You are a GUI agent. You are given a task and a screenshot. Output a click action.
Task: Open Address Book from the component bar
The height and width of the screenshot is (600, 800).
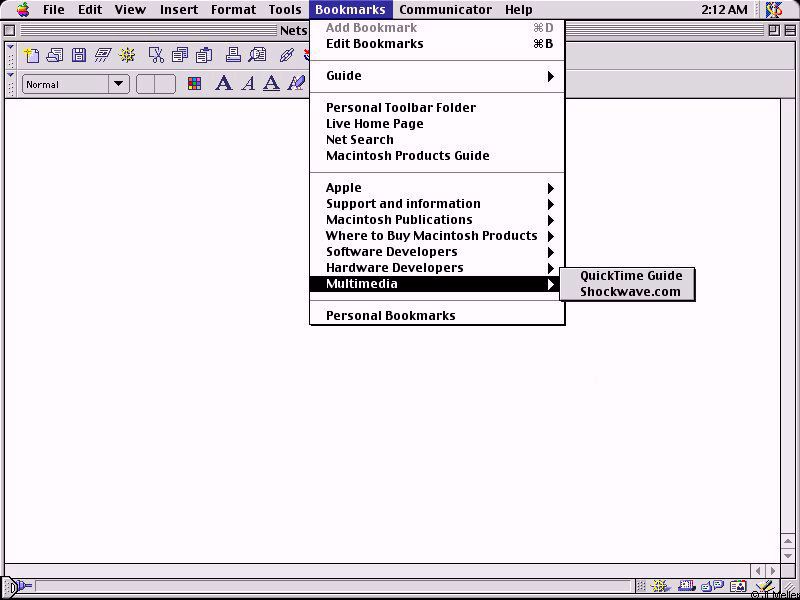[738, 587]
